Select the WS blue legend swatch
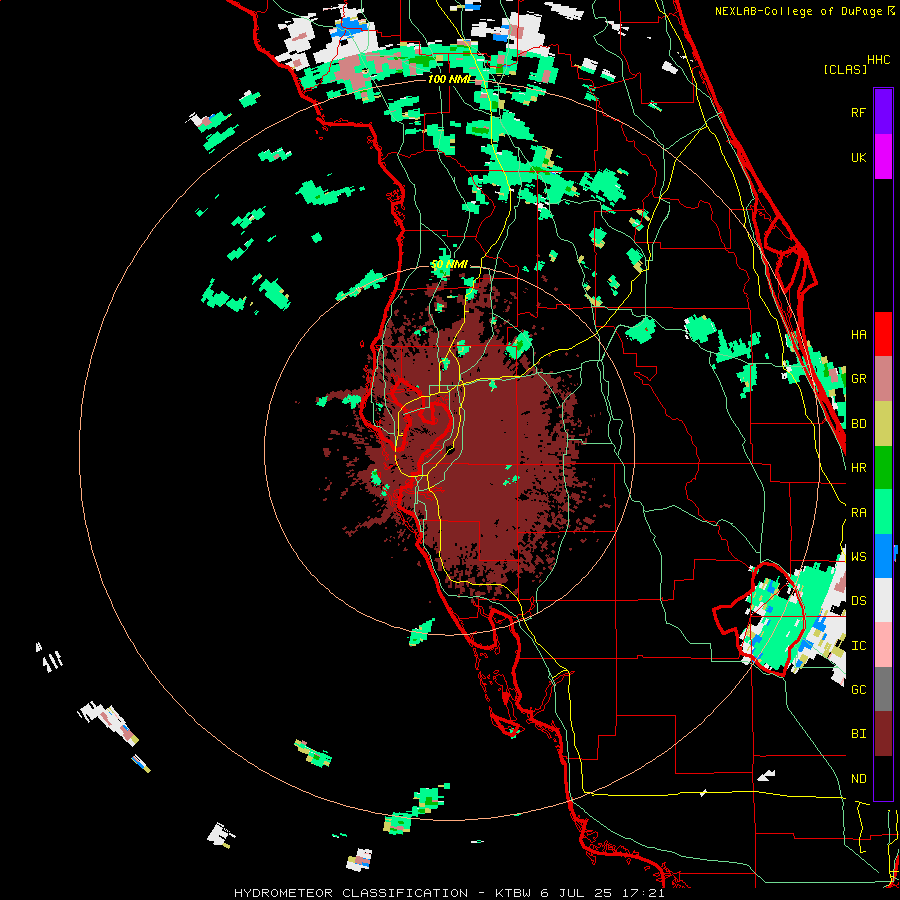The width and height of the screenshot is (900, 900). (883, 556)
